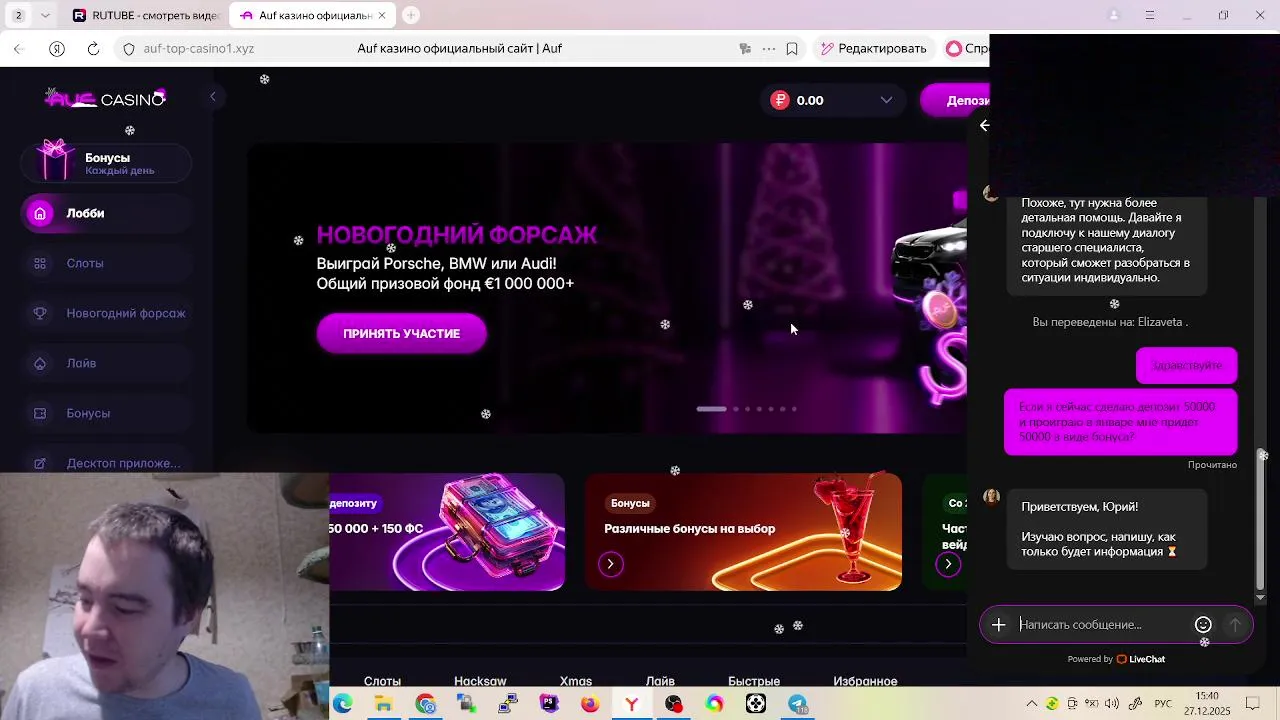
Task: Open Yandex Browser taskbar icon
Action: click(632, 704)
